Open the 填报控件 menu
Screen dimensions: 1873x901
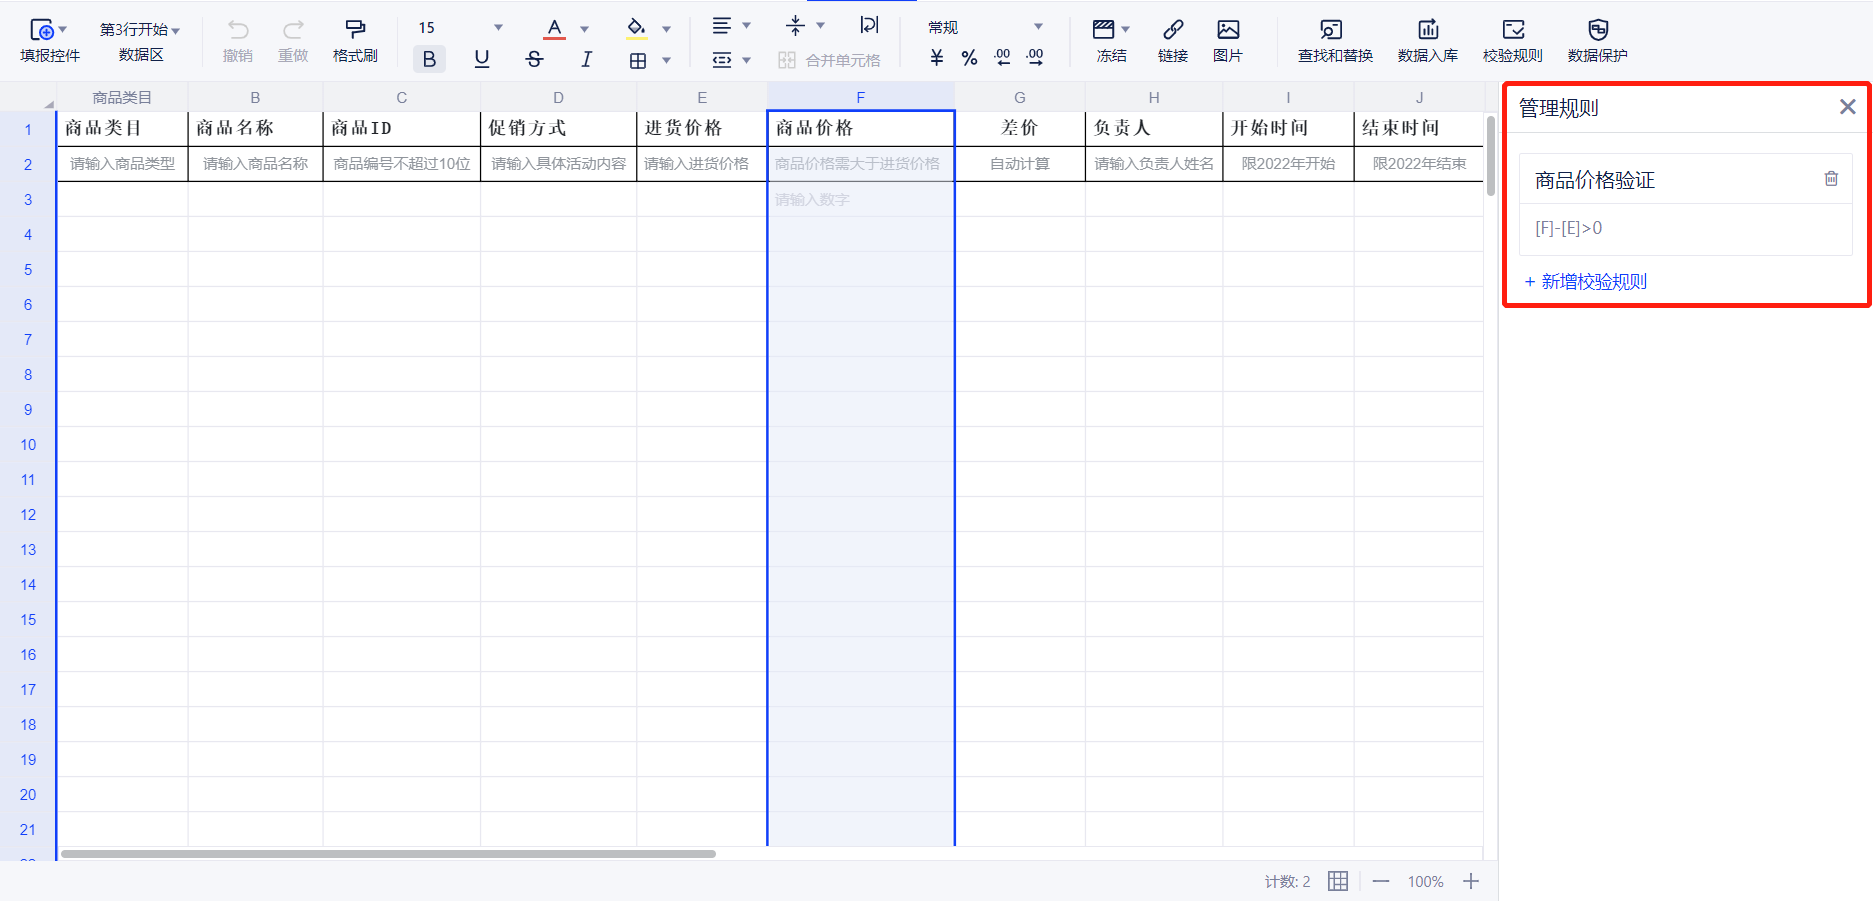coord(49,40)
